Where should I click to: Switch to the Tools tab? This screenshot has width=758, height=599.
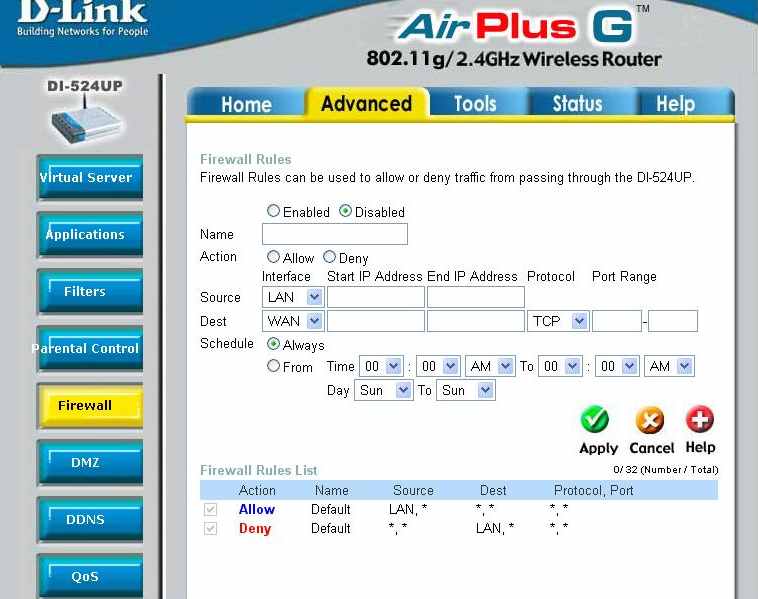[x=475, y=104]
